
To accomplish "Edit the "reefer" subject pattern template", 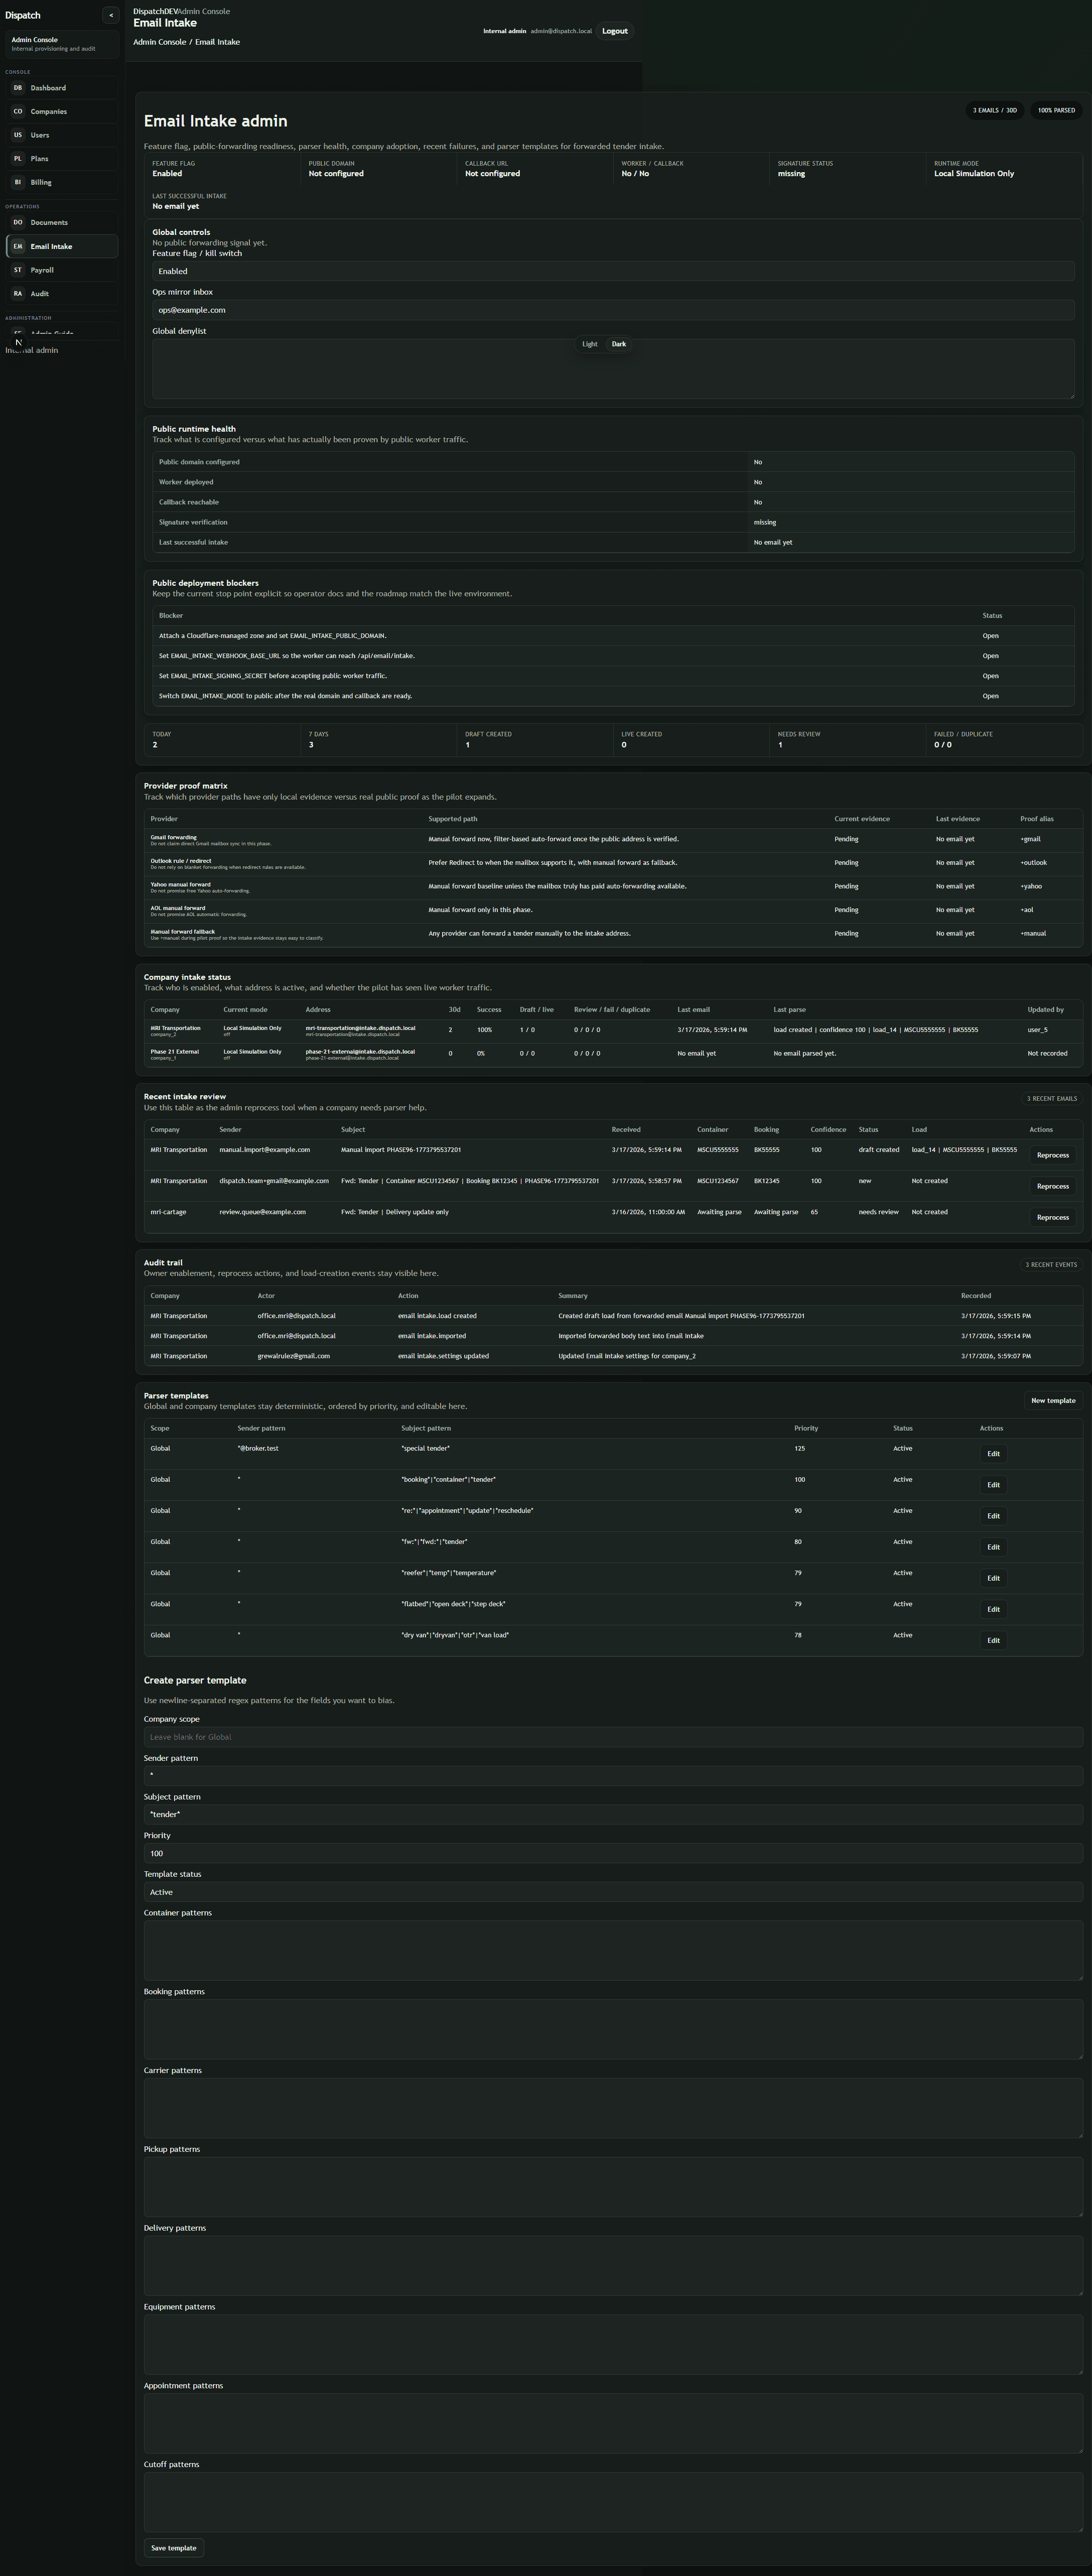I will (993, 1578).
